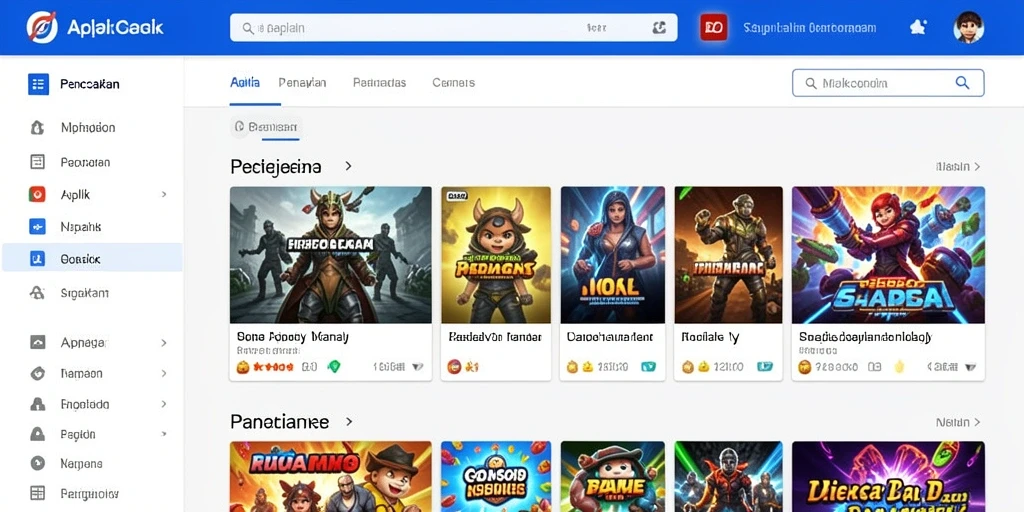The width and height of the screenshot is (1024, 512).
Task: Expand the Panatianke section chevron
Action: (349, 422)
